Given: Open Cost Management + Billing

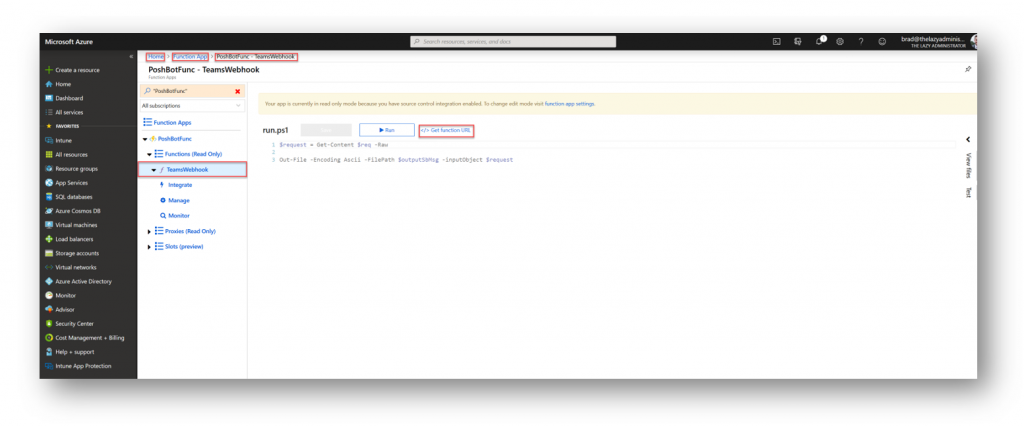Looking at the screenshot, I should [x=89, y=338].
